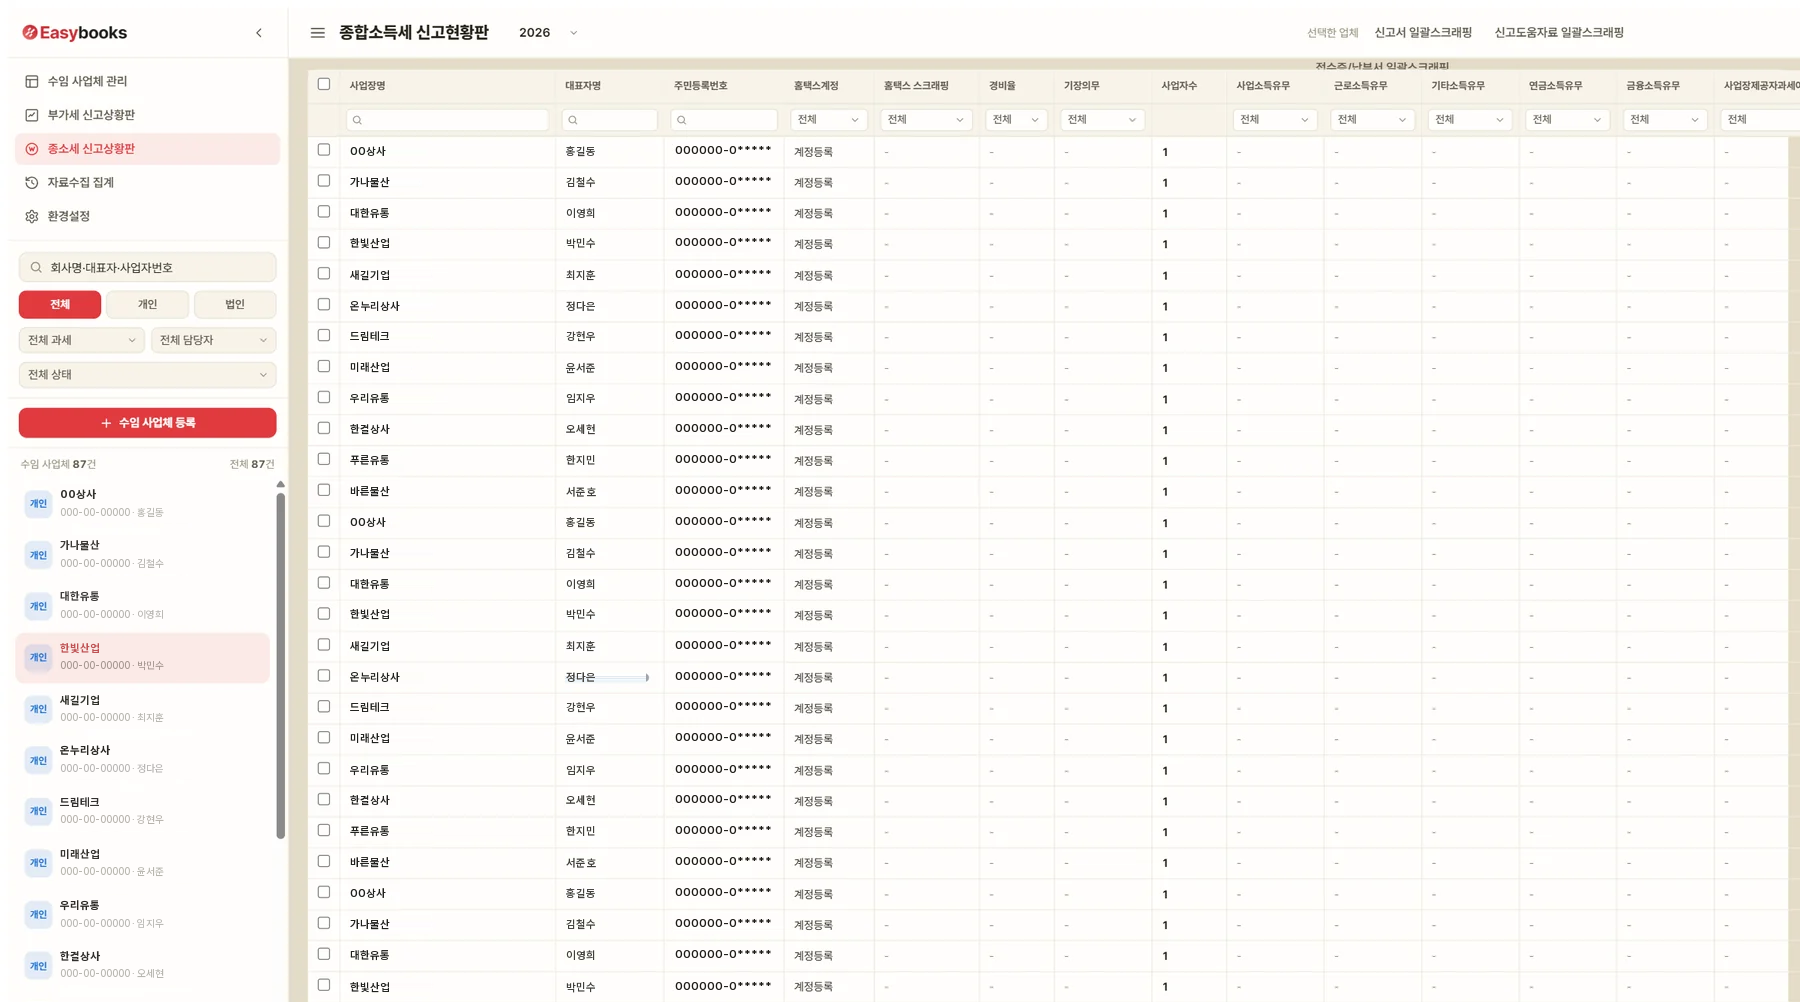Check the first 가나물산 row checkbox
Viewport: 1800px width, 1002px height.
click(324, 181)
